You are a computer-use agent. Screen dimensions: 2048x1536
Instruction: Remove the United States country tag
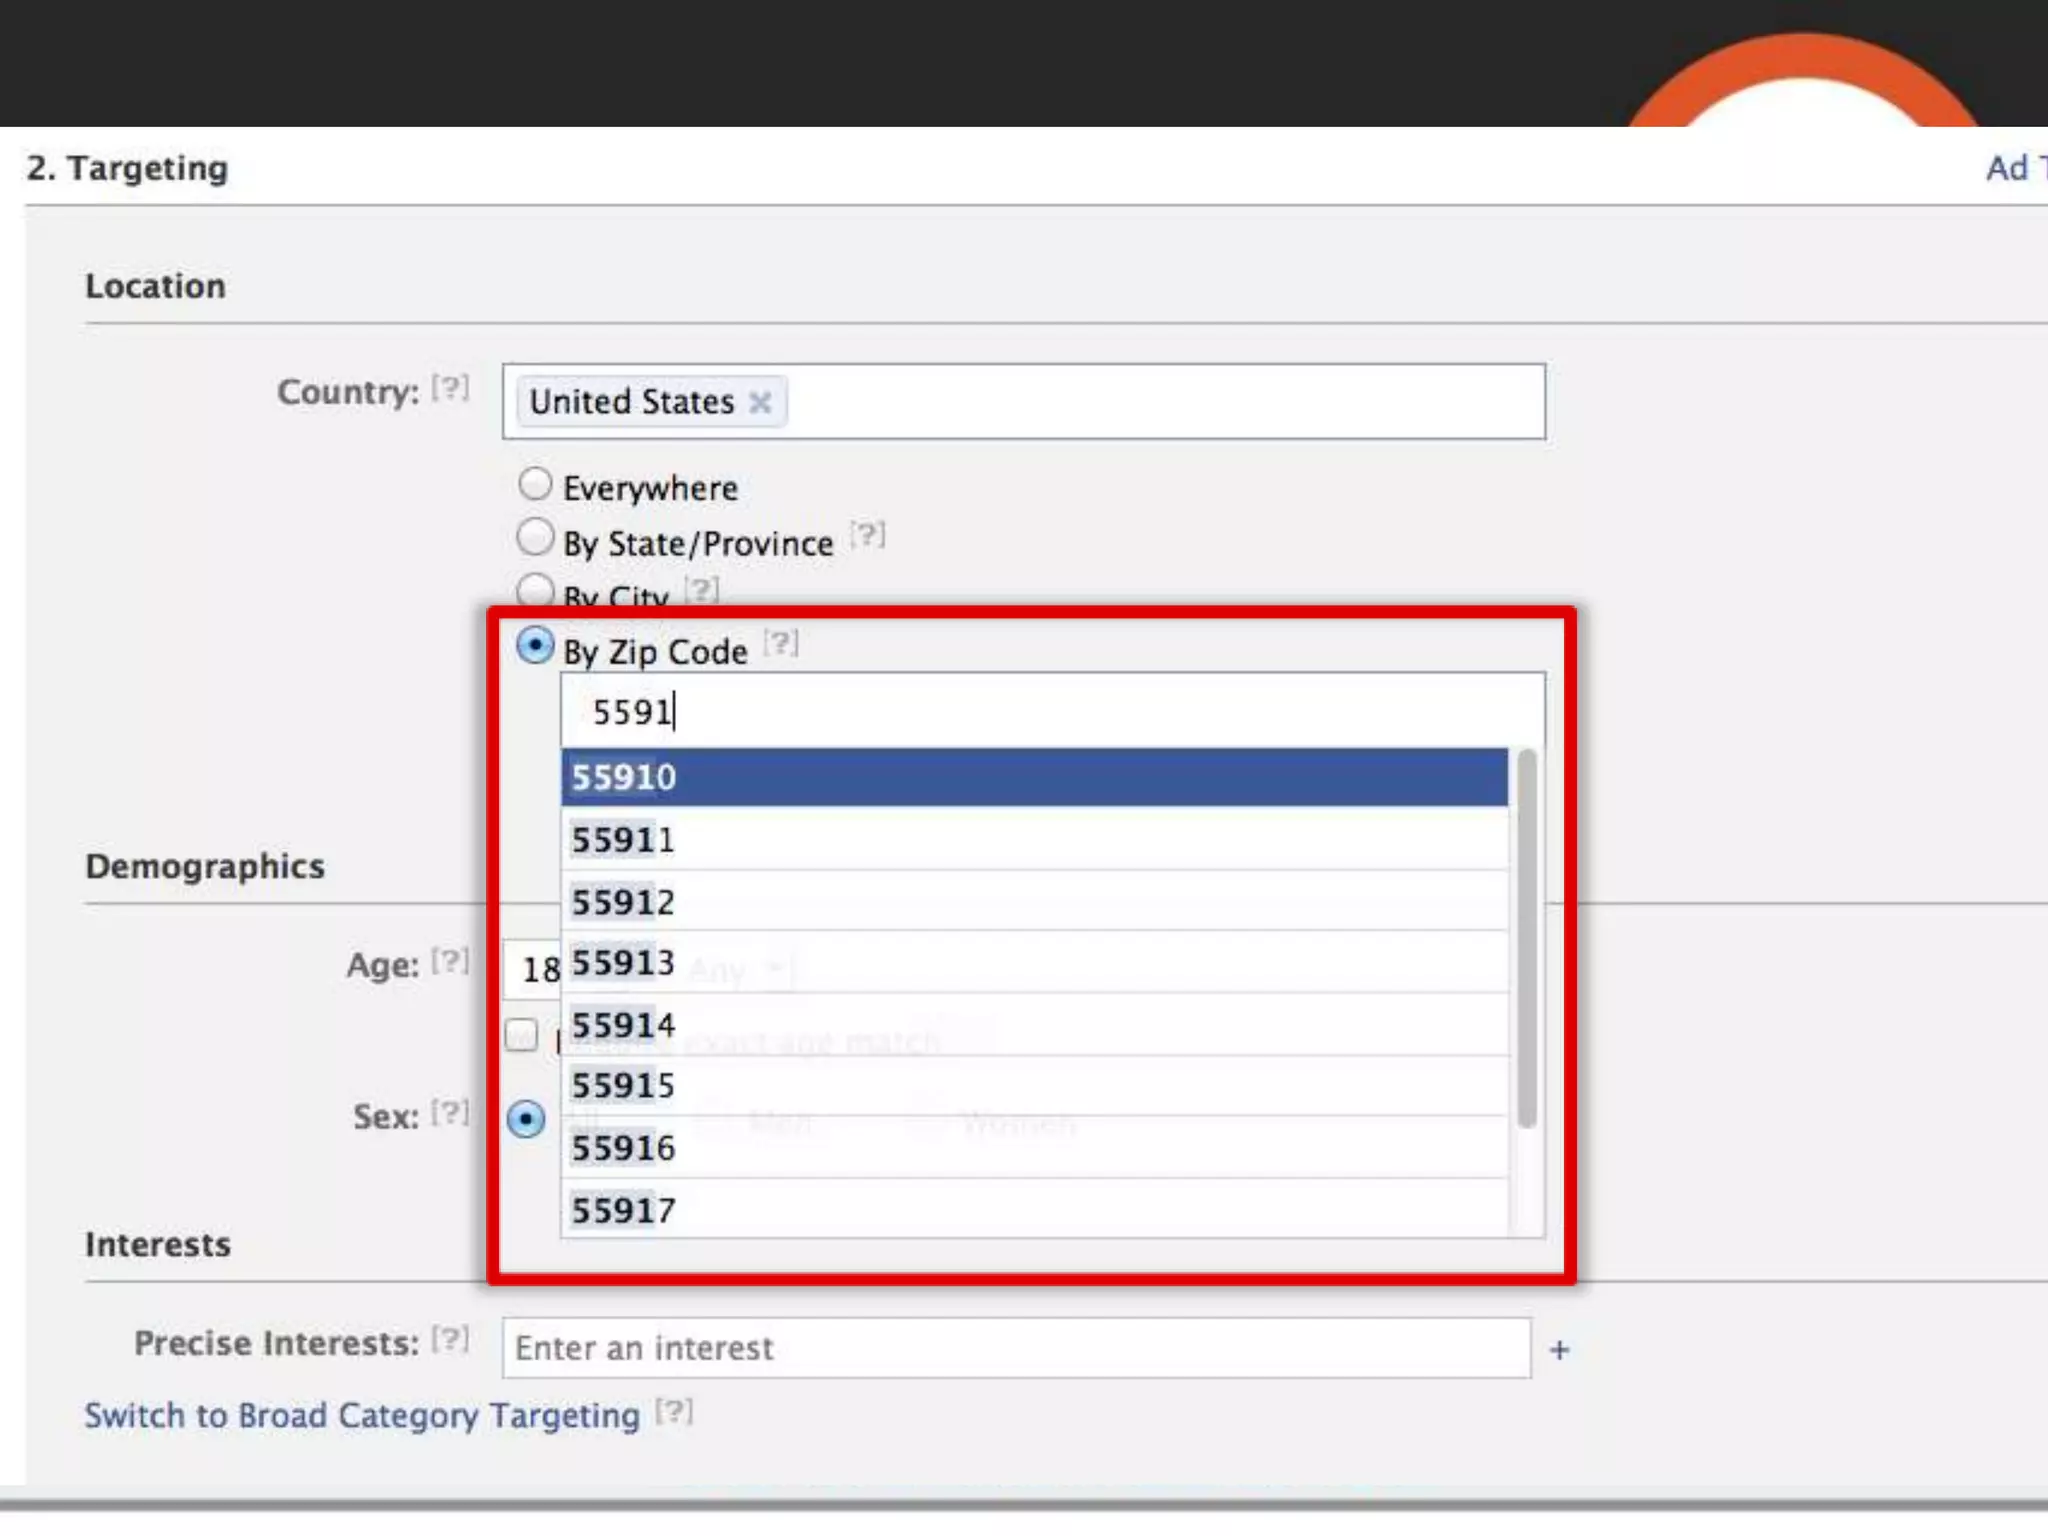[760, 402]
